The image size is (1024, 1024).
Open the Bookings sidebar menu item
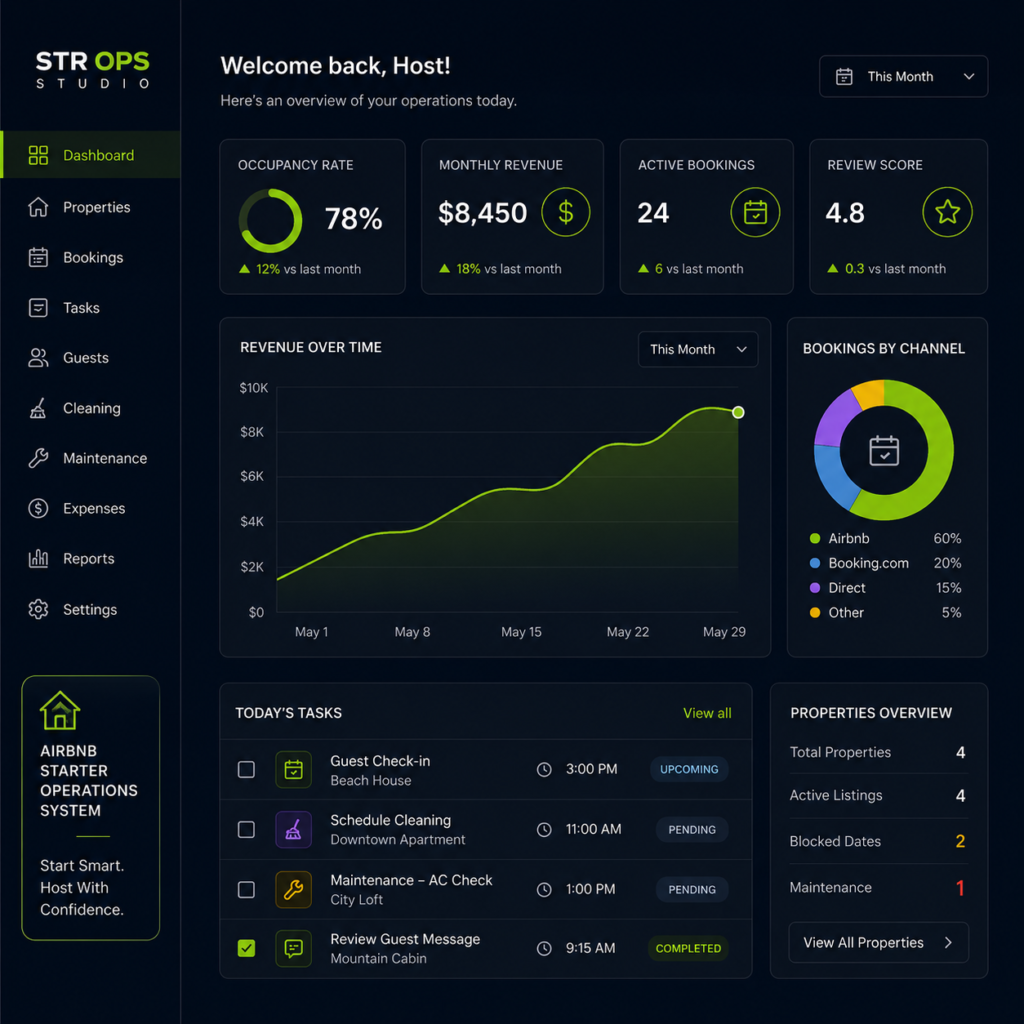click(x=91, y=257)
